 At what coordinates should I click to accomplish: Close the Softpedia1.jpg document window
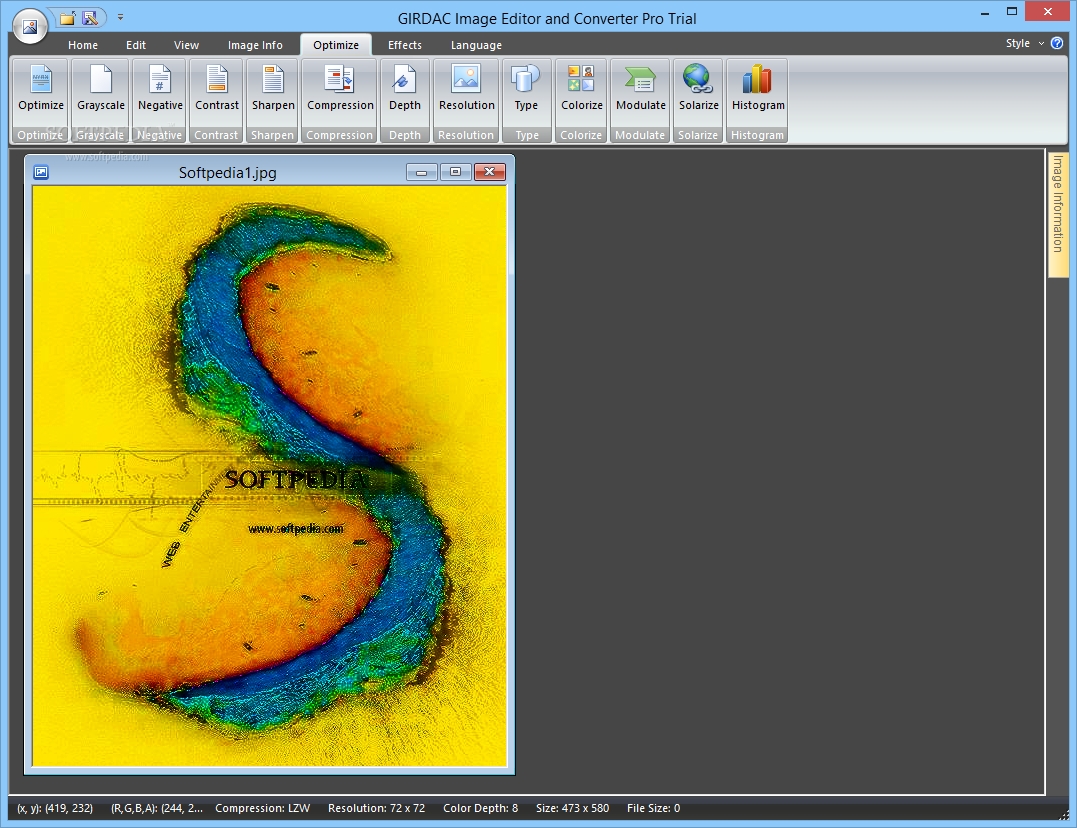[489, 172]
